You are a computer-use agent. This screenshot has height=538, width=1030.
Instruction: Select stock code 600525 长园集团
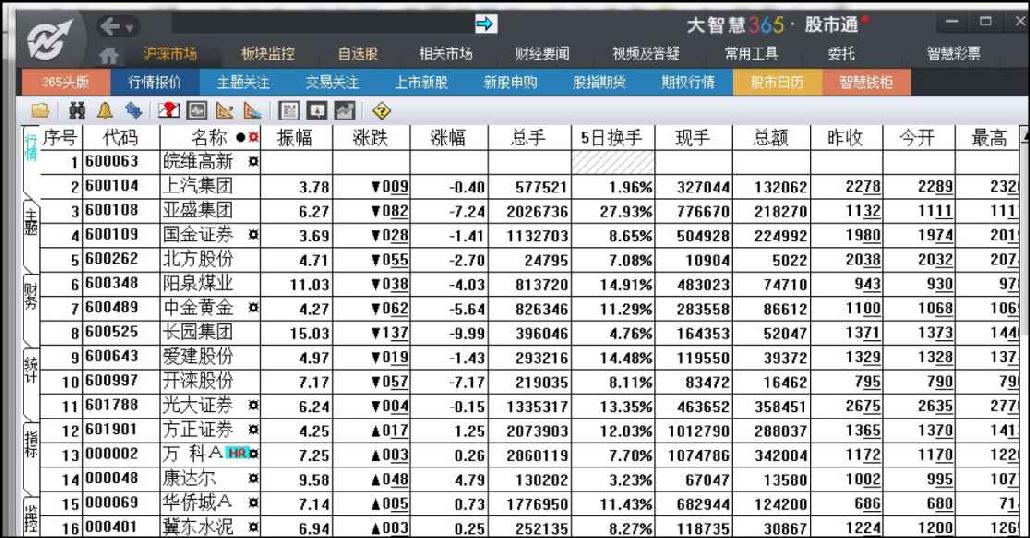(112, 332)
